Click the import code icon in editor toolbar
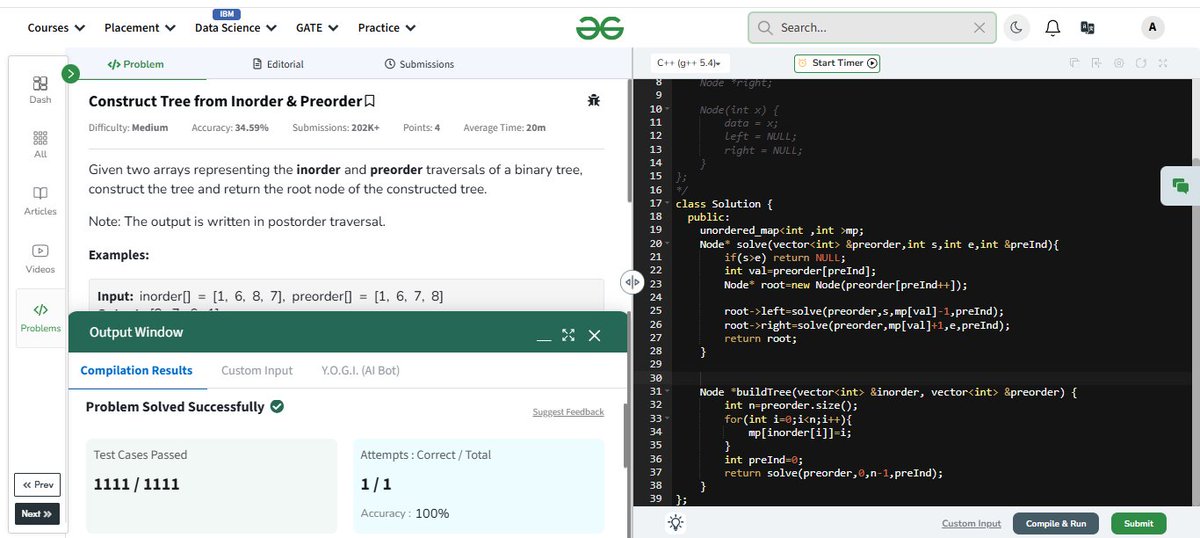Image resolution: width=1200 pixels, height=538 pixels. tap(1096, 63)
